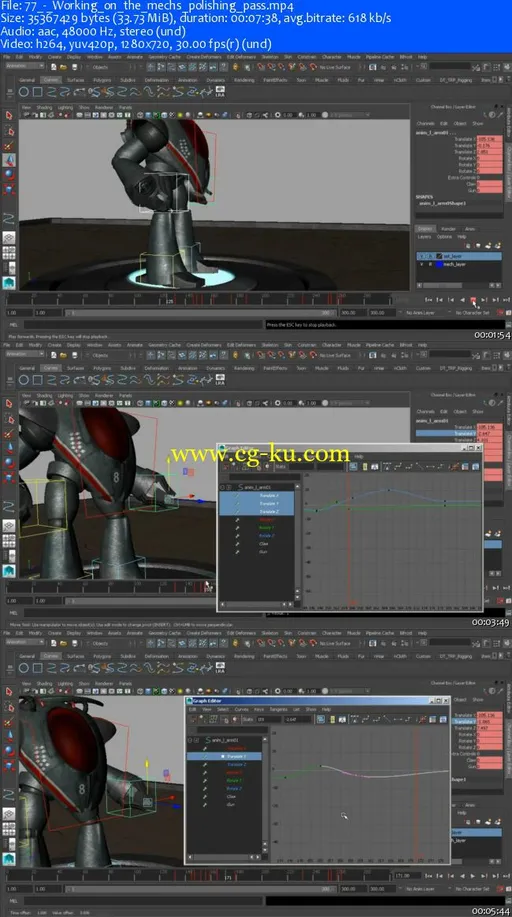
Task: Activate the Rotate tool in 00:01:54 frame toolbox
Action: click(9, 174)
